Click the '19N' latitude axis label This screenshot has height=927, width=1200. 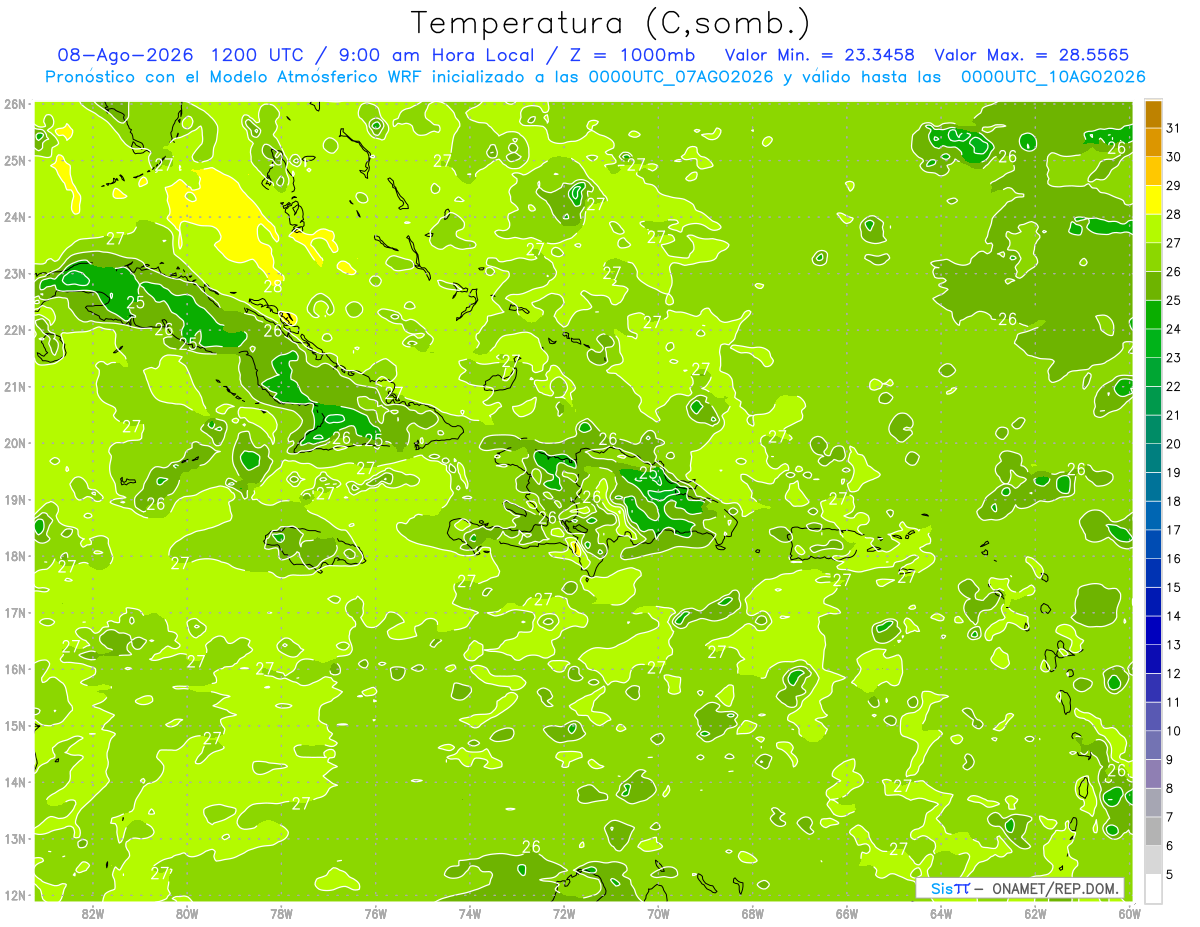tap(15, 499)
